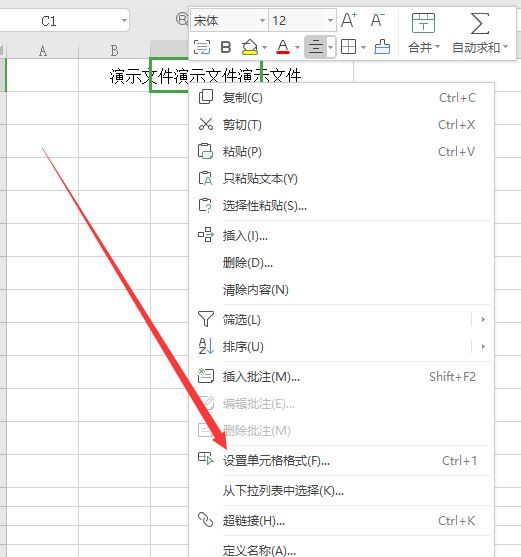Screen dimensions: 521x557
Task: Click the Sort A-Z icon
Action: (206, 346)
